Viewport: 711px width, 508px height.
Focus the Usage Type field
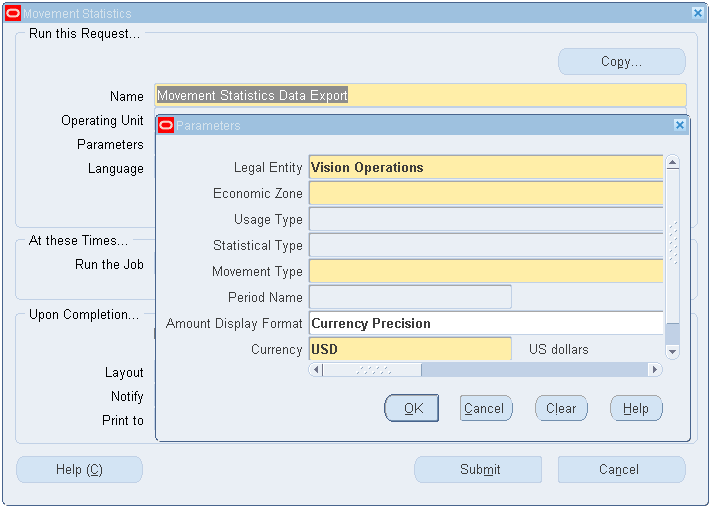coord(486,220)
